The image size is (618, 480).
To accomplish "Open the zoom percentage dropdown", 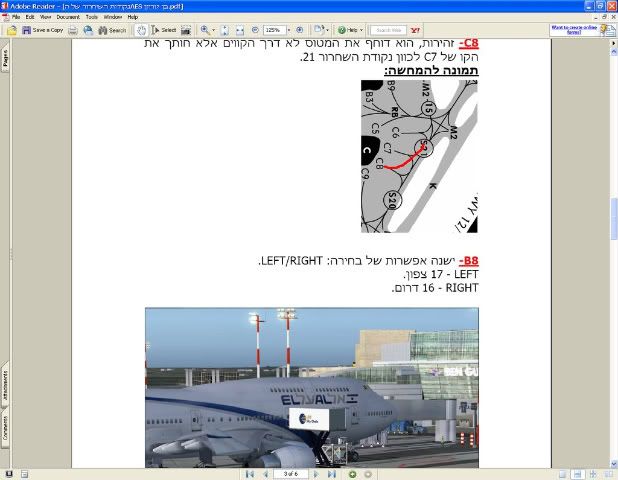I will (287, 30).
